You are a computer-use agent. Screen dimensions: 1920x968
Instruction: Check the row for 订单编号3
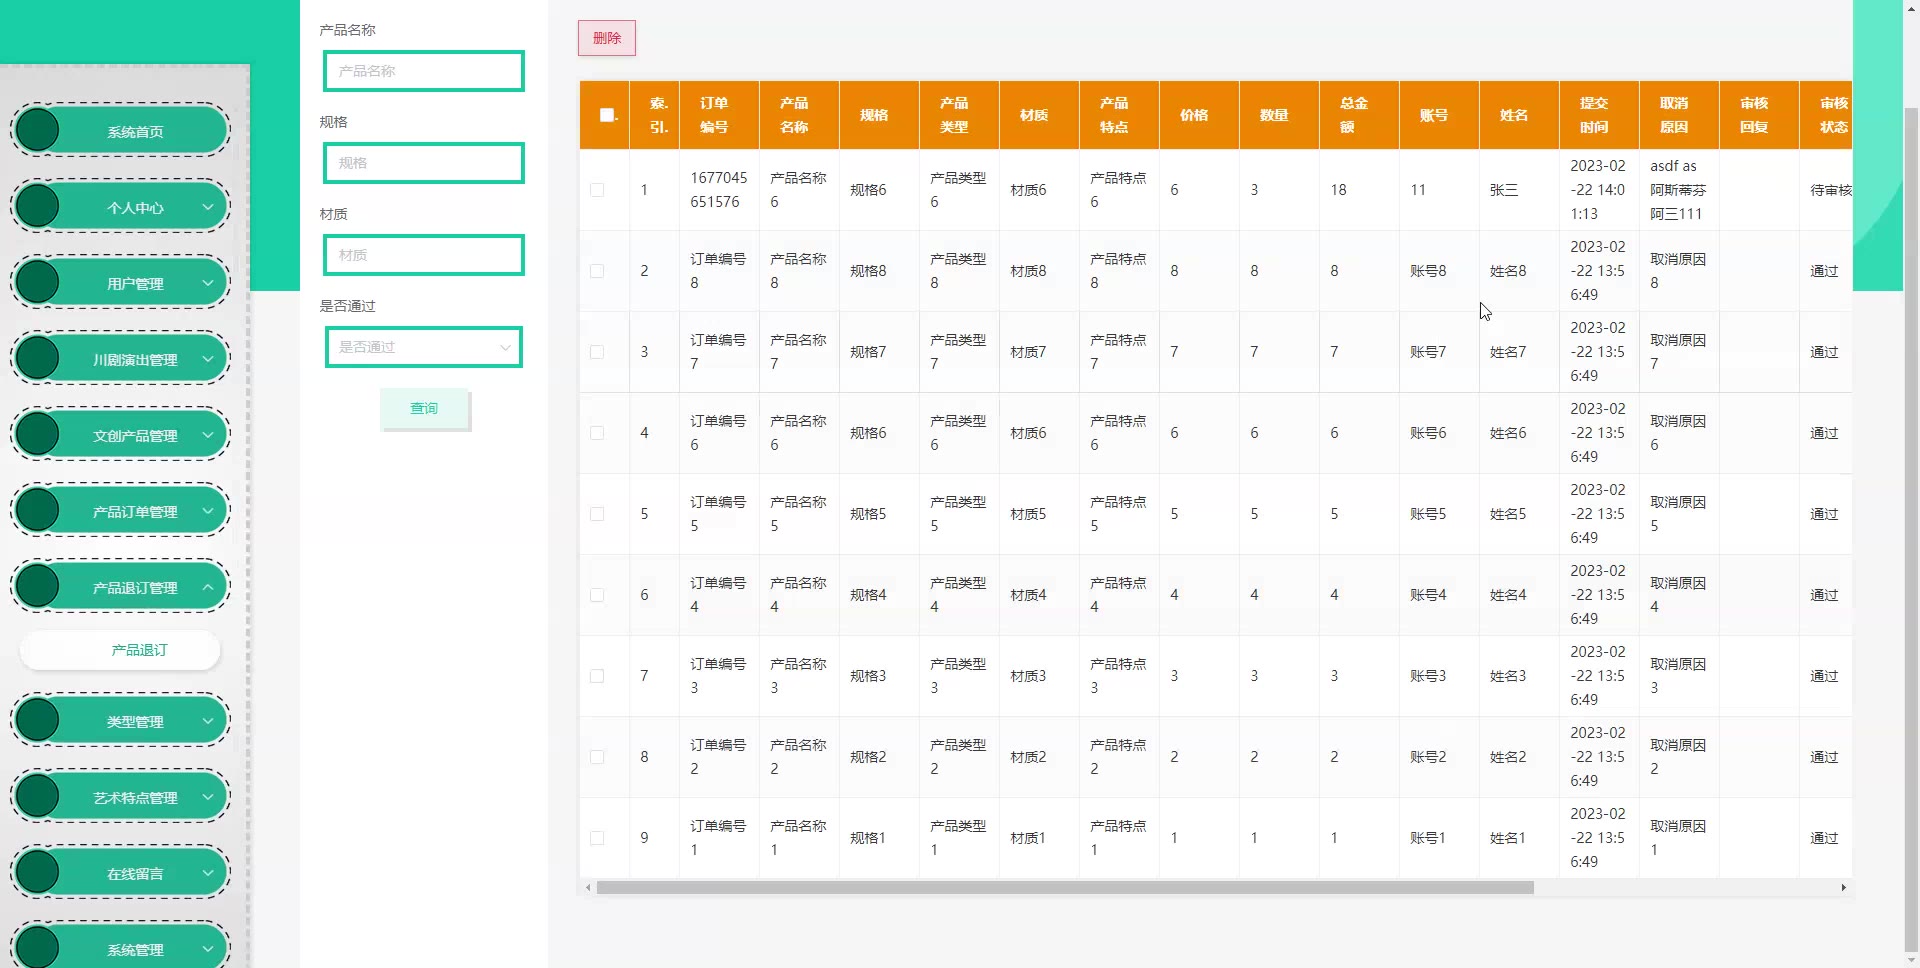[x=597, y=676]
